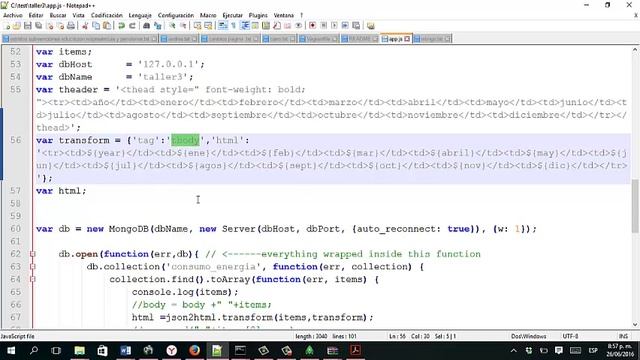The width and height of the screenshot is (640, 360).
Task: Open Firefox from the taskbar
Action: click(194, 350)
